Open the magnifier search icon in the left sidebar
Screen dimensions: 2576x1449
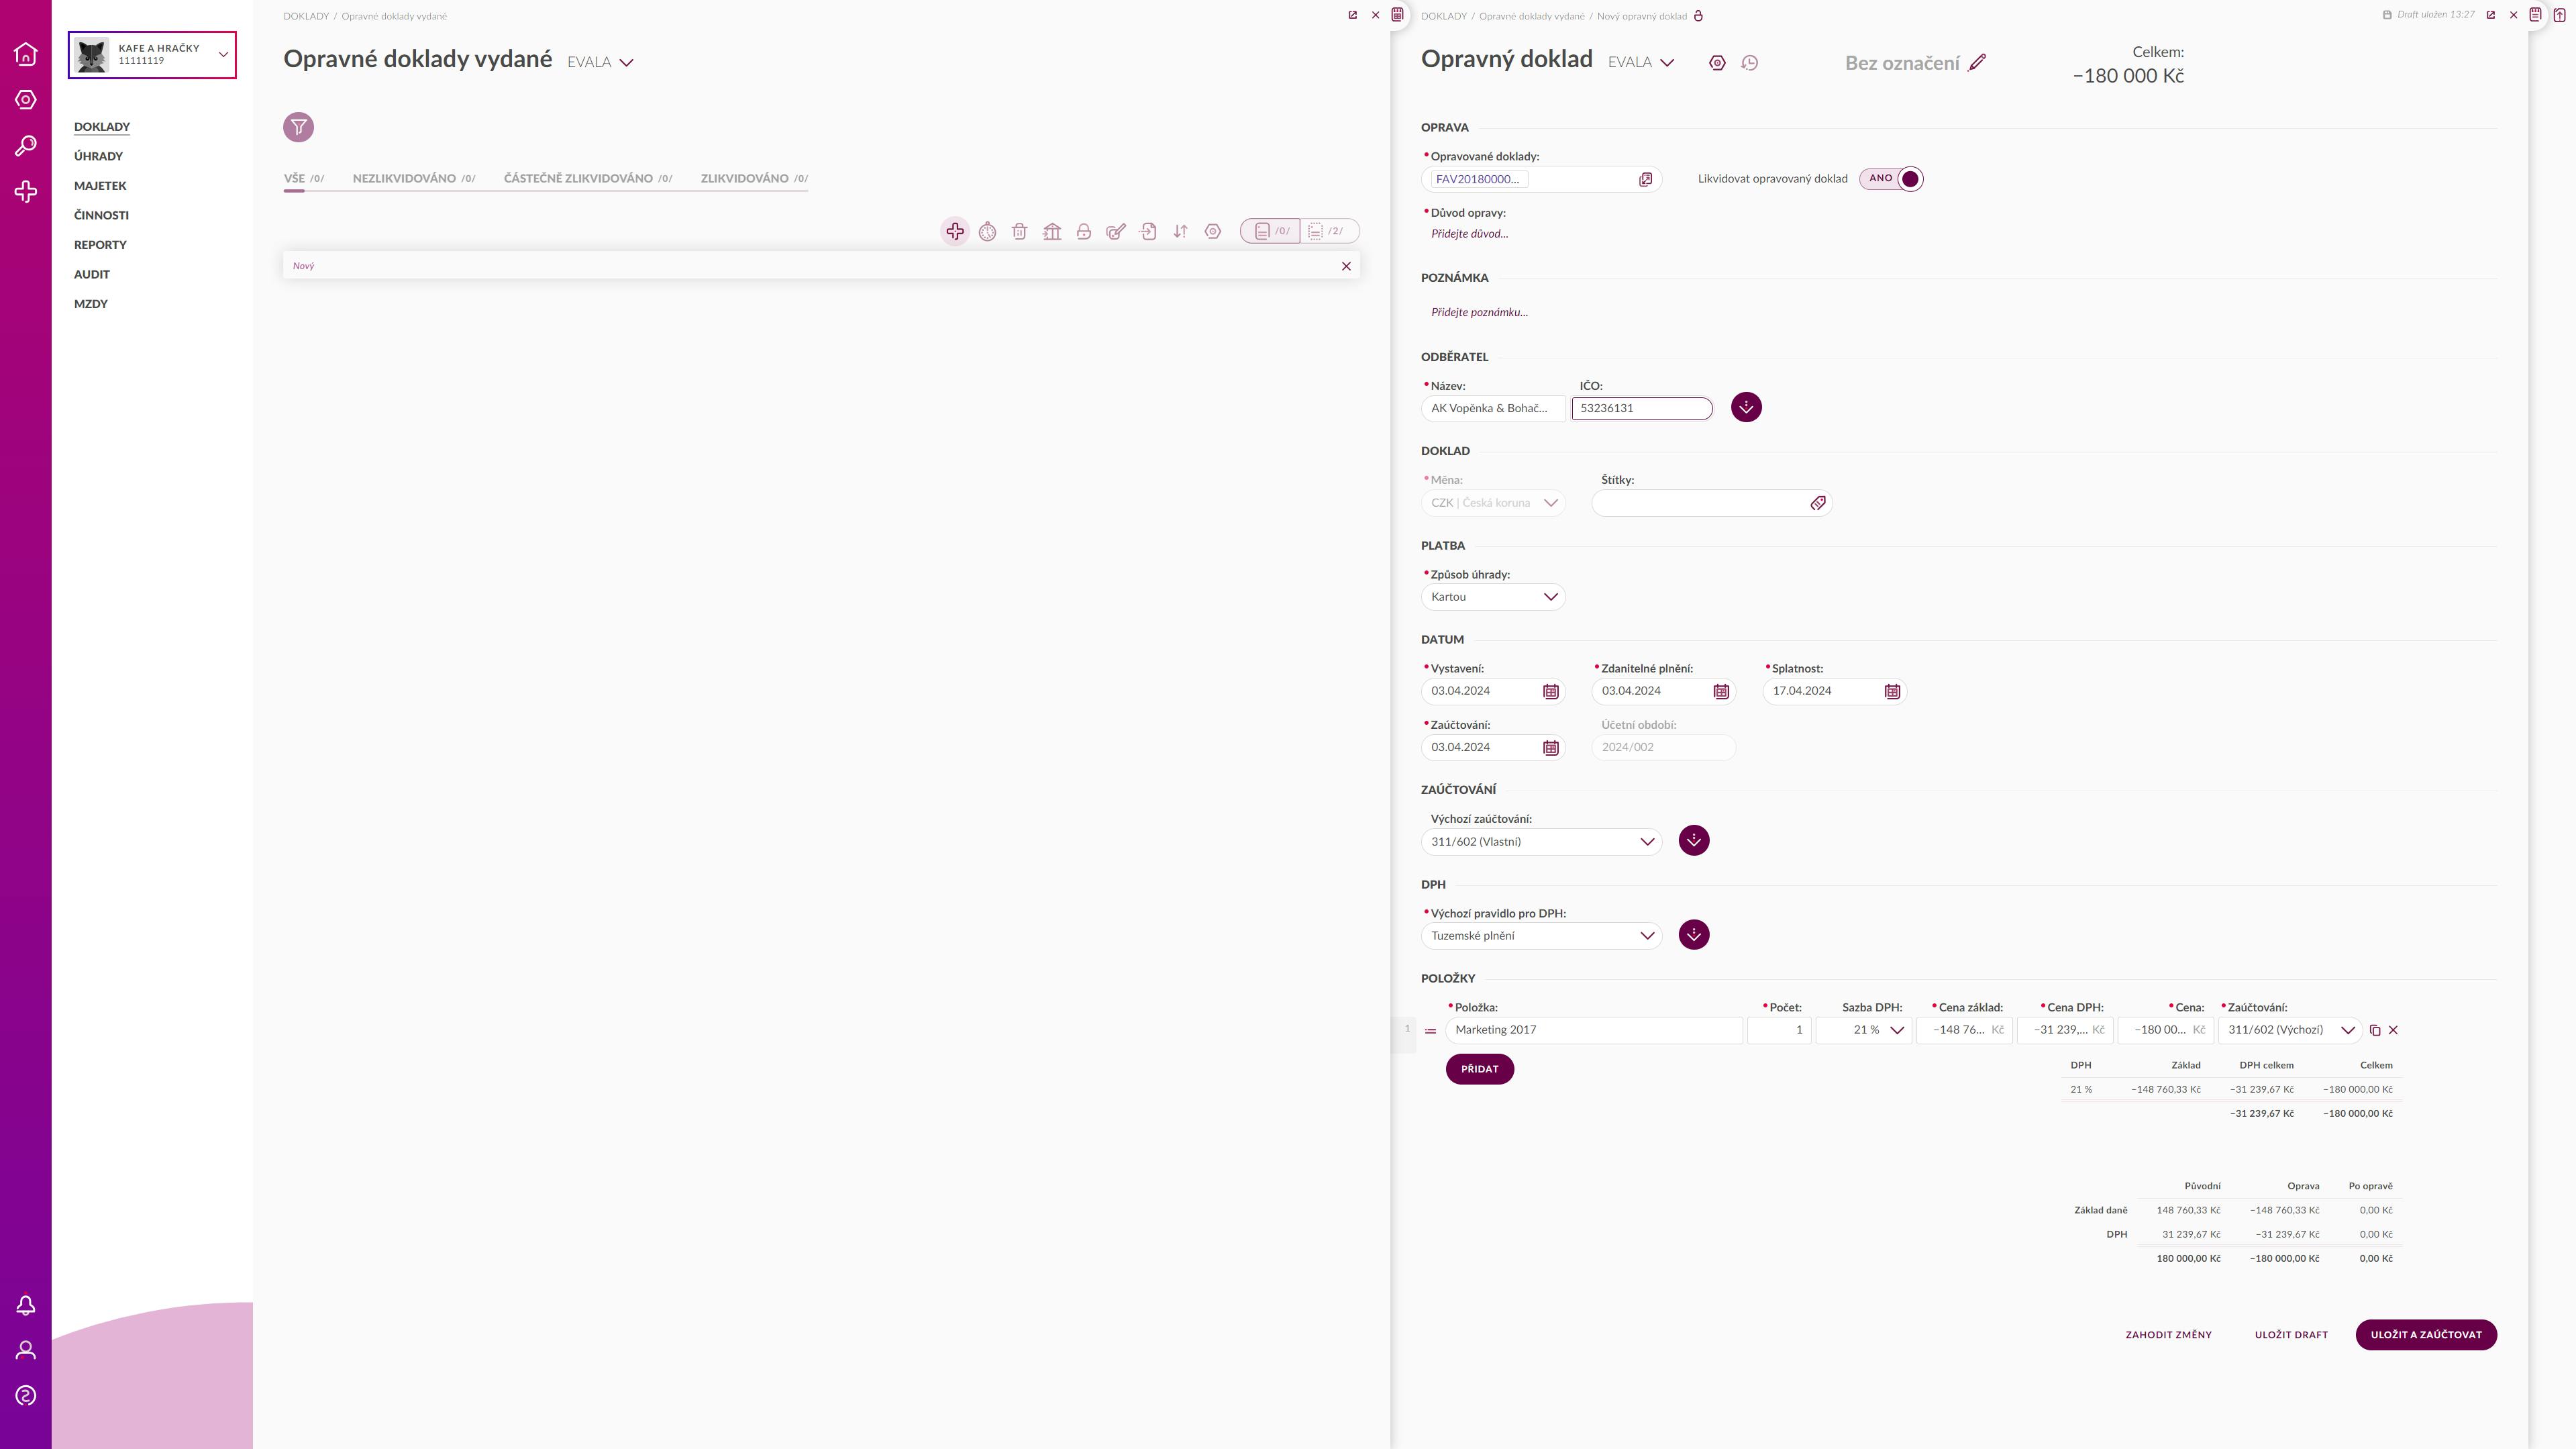click(26, 146)
